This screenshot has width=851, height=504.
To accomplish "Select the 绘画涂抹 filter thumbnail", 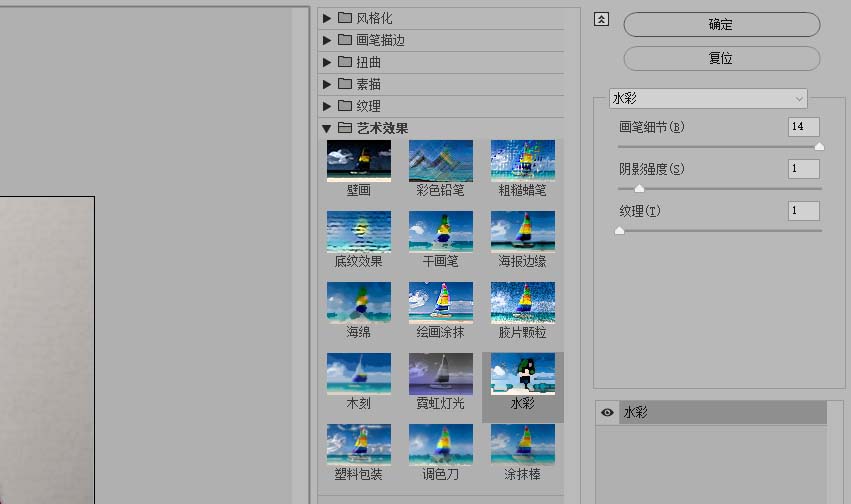I will 441,303.
